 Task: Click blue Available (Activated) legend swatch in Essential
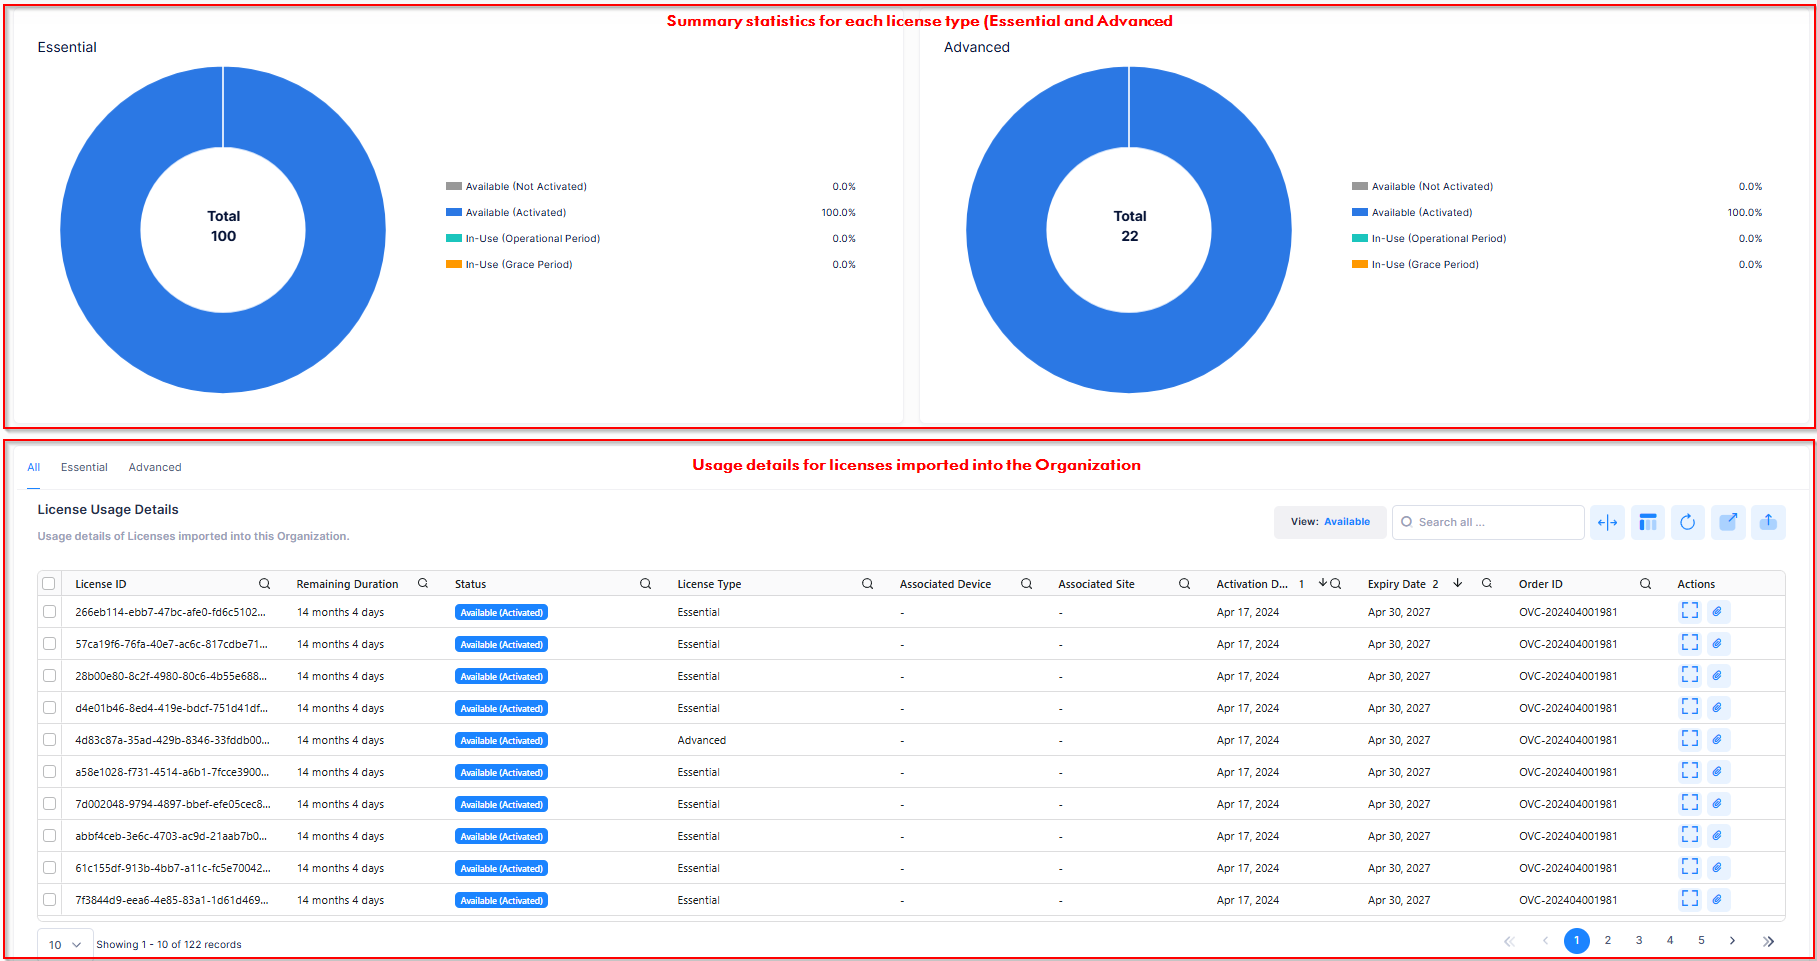453,212
